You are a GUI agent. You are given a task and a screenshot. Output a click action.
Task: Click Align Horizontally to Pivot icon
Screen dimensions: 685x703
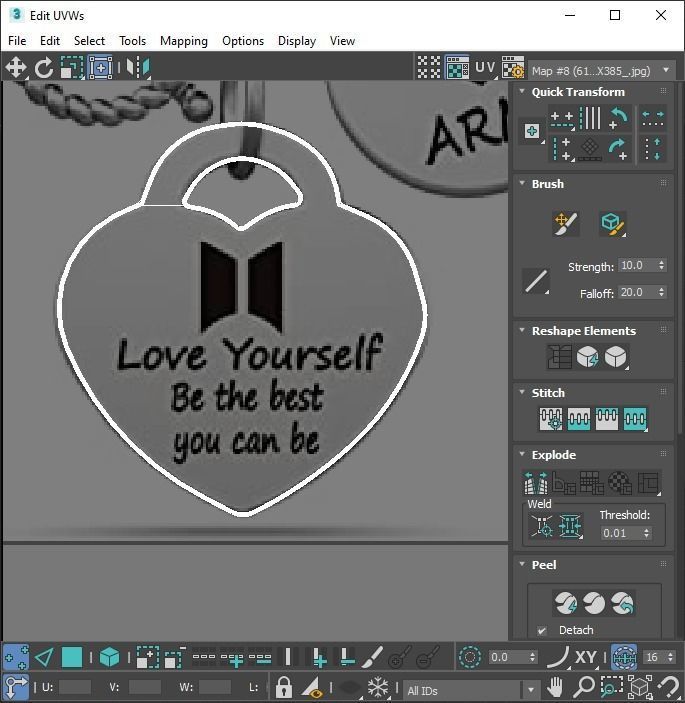pyautogui.click(x=562, y=119)
